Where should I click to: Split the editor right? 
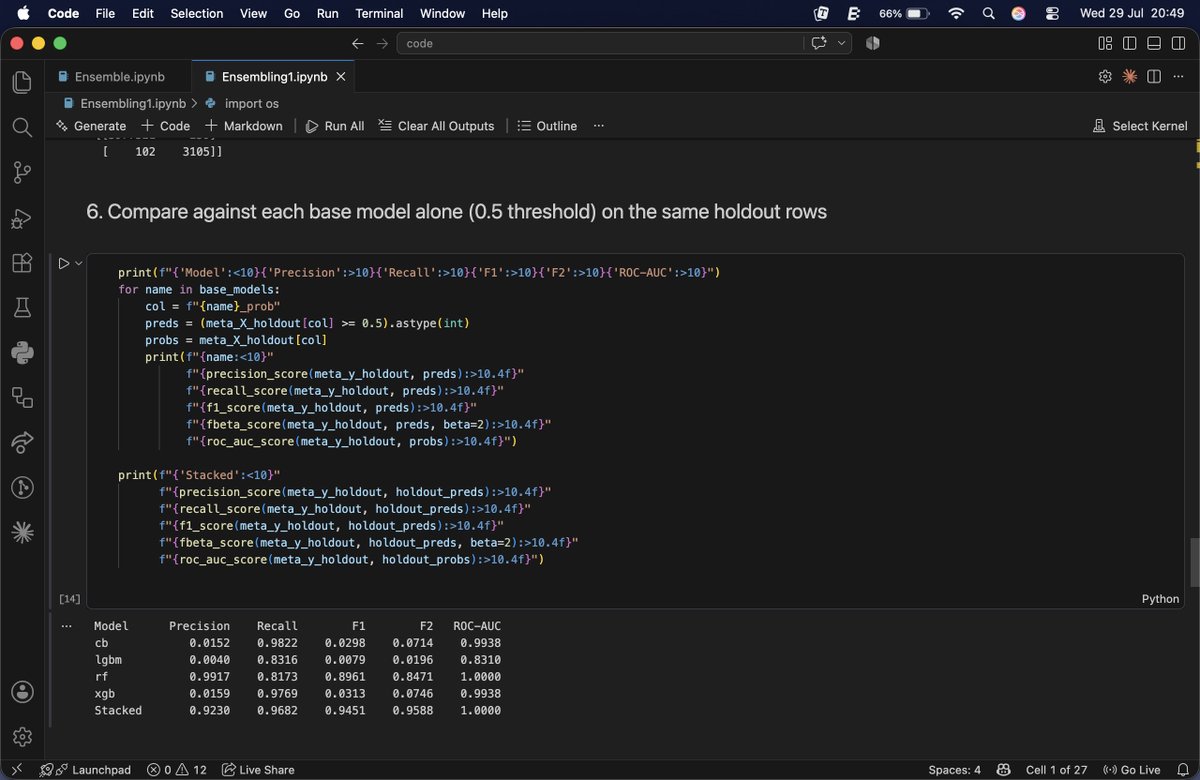1154,76
